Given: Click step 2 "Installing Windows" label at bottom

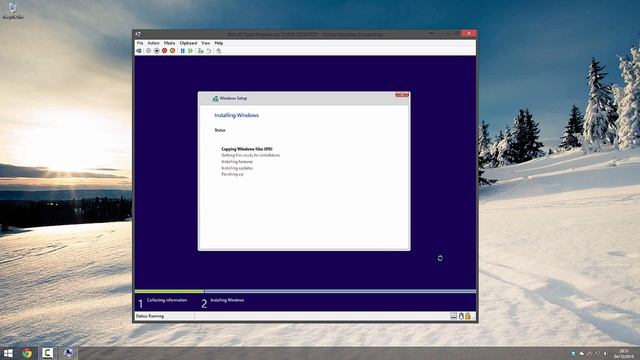Looking at the screenshot, I should click(227, 300).
